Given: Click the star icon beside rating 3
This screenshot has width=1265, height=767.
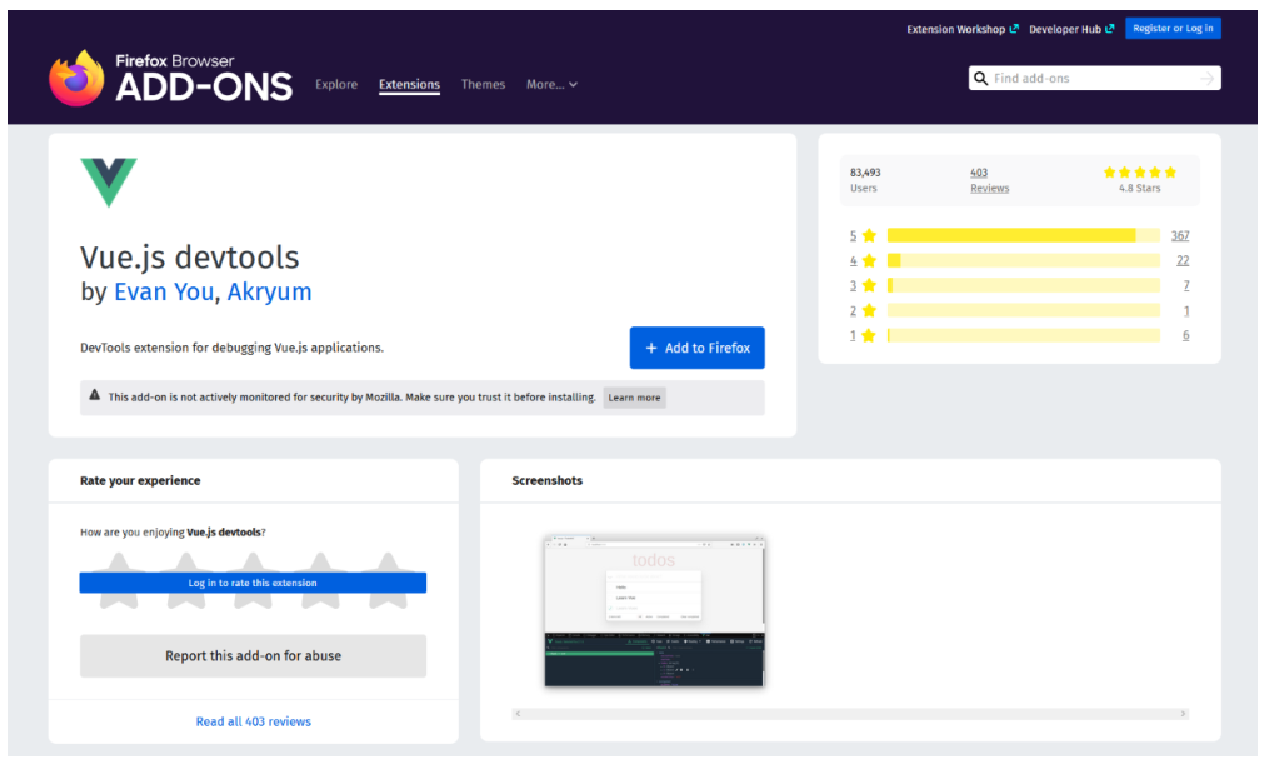Looking at the screenshot, I should [x=869, y=286].
